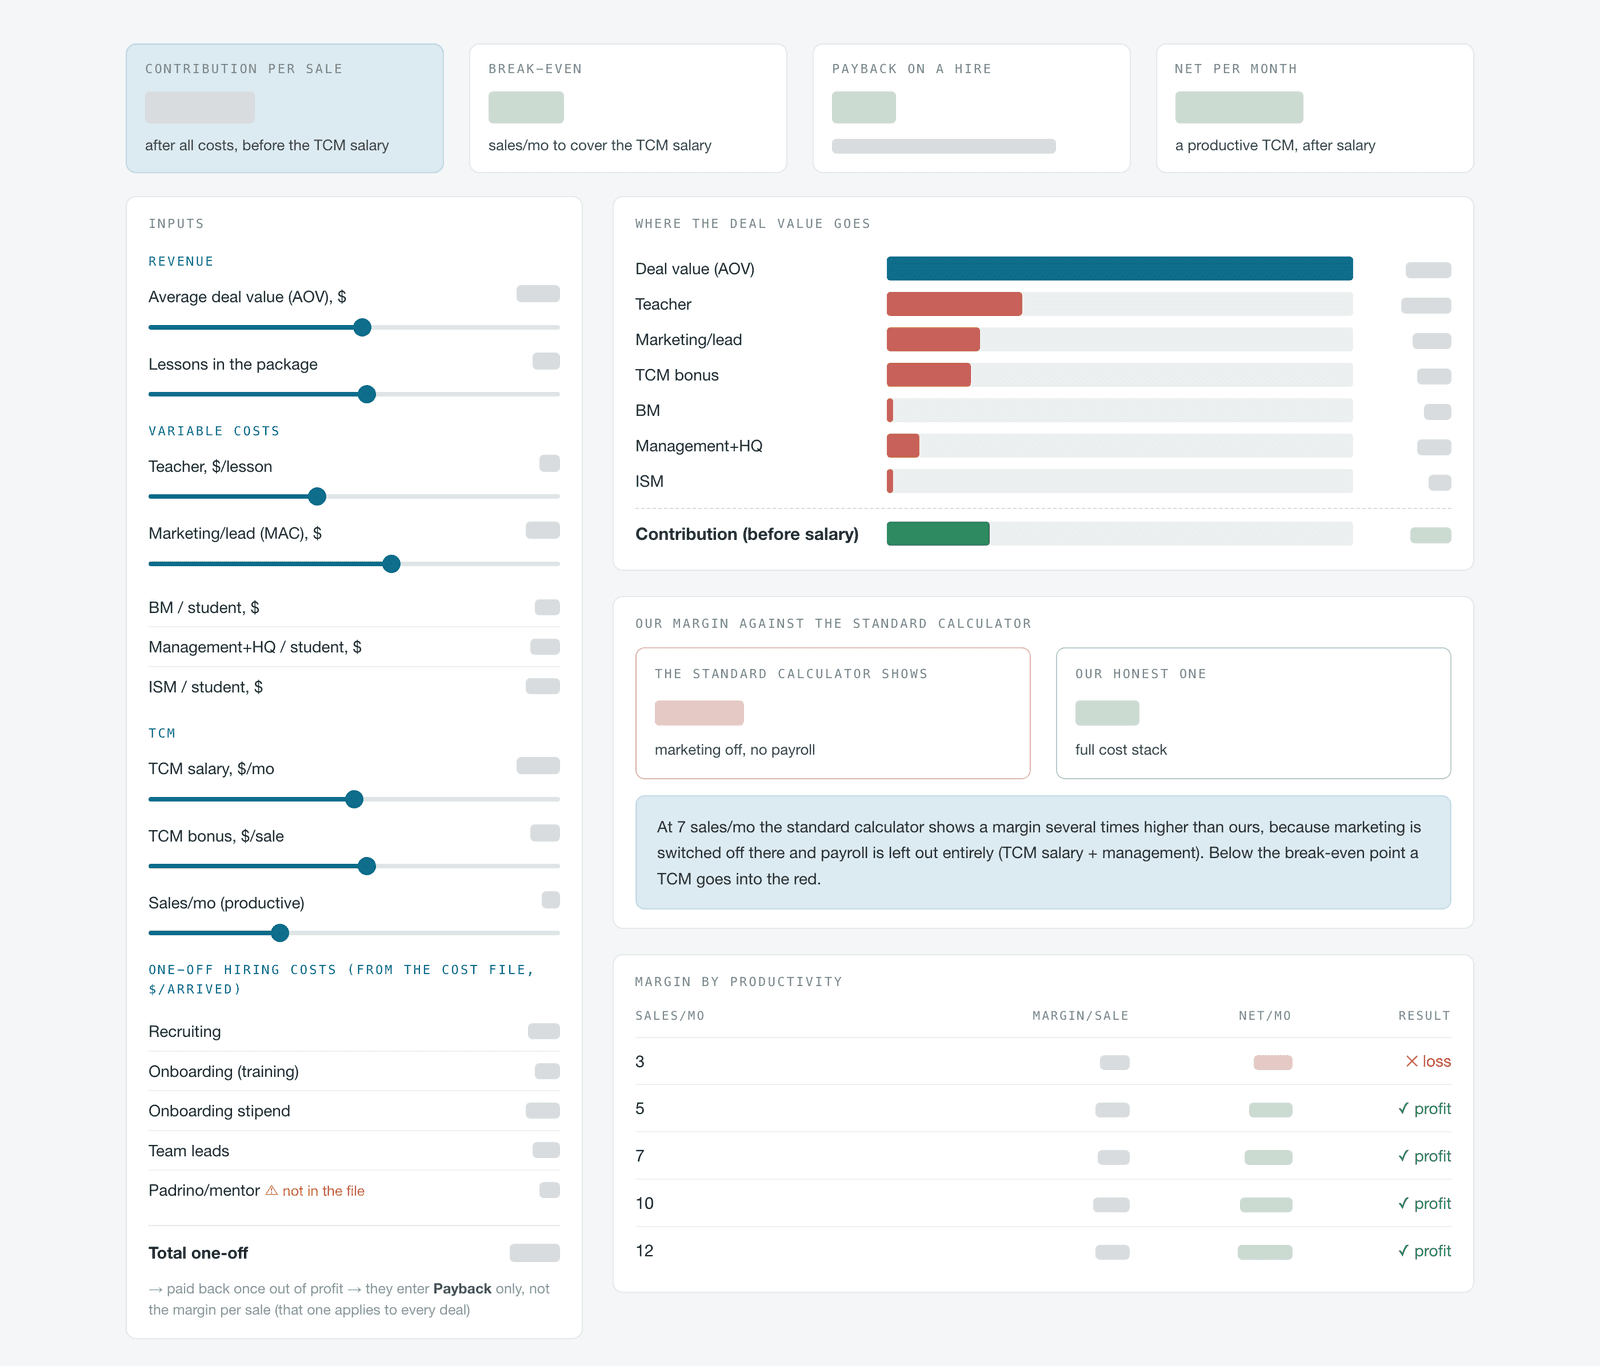Click the 'NET/MO' column header
The image size is (1600, 1366).
(x=1265, y=1016)
